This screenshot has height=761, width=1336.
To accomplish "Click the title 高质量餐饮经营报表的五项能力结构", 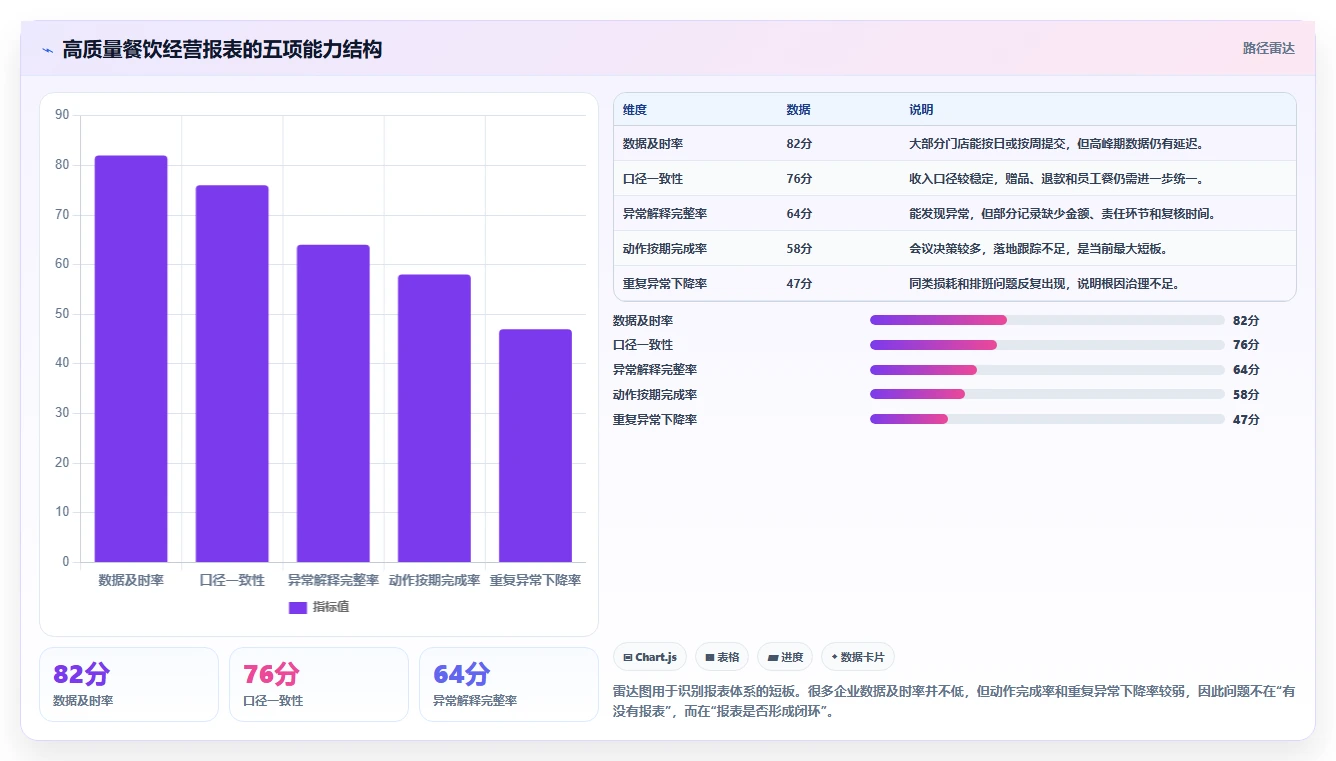I will pos(222,49).
